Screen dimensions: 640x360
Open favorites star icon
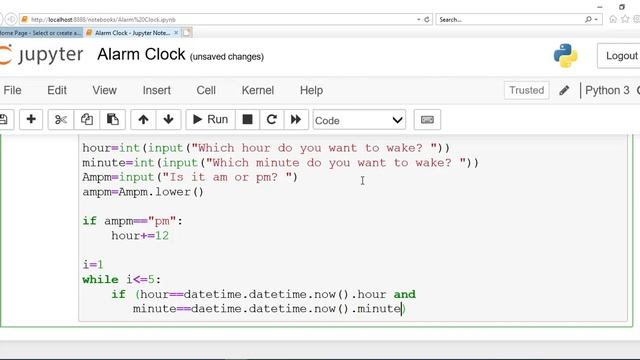pyautogui.click(x=625, y=19)
